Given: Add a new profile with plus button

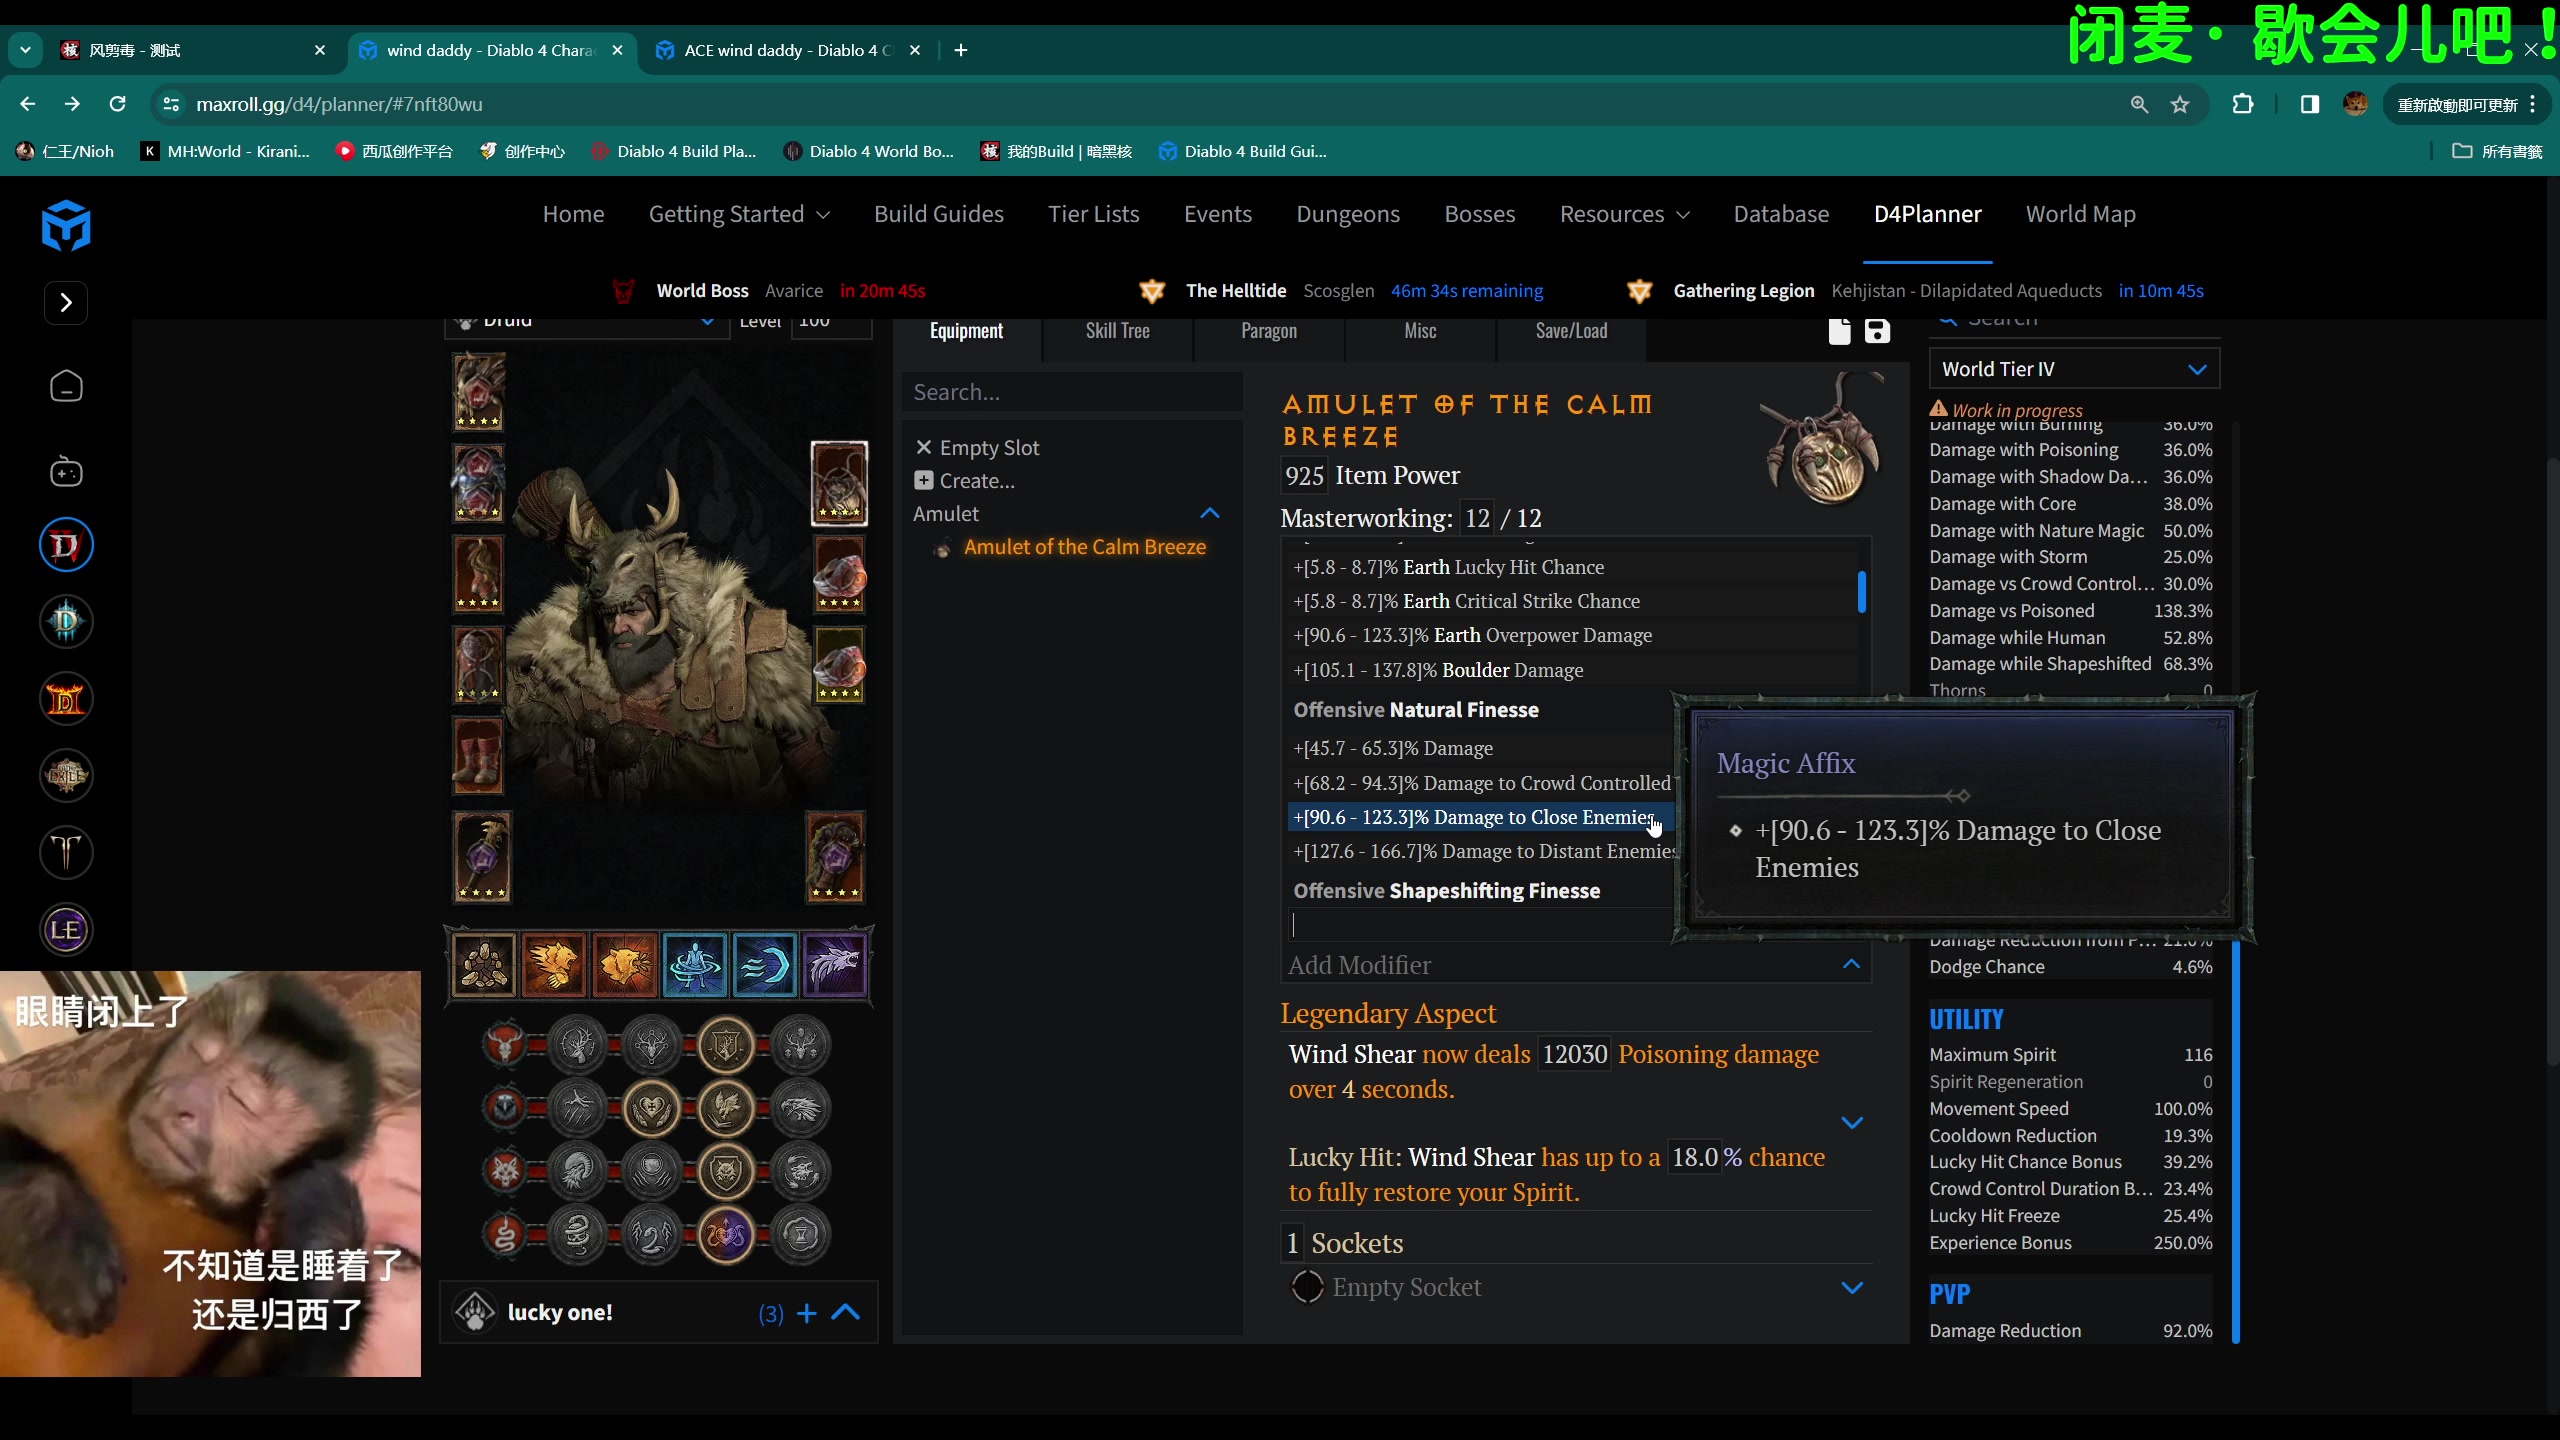Looking at the screenshot, I should 807,1313.
